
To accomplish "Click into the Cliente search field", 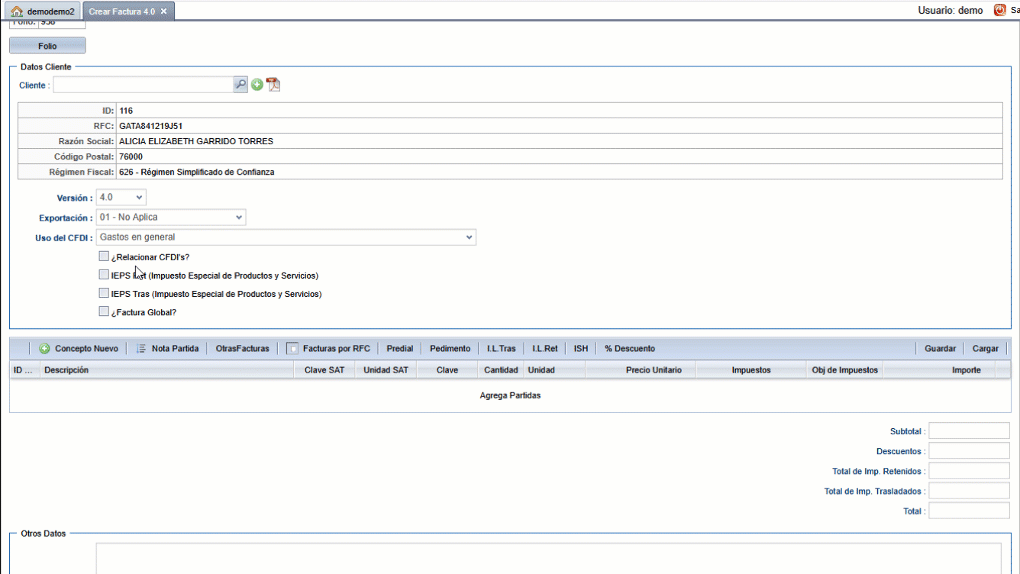I will pyautogui.click(x=143, y=85).
